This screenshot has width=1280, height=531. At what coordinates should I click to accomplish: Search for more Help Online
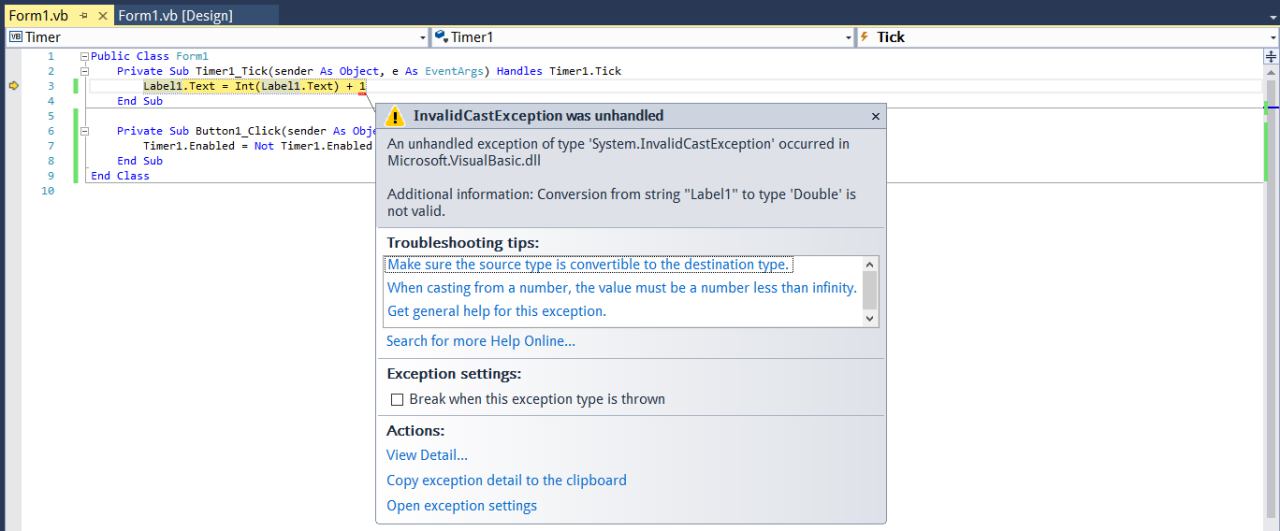480,341
